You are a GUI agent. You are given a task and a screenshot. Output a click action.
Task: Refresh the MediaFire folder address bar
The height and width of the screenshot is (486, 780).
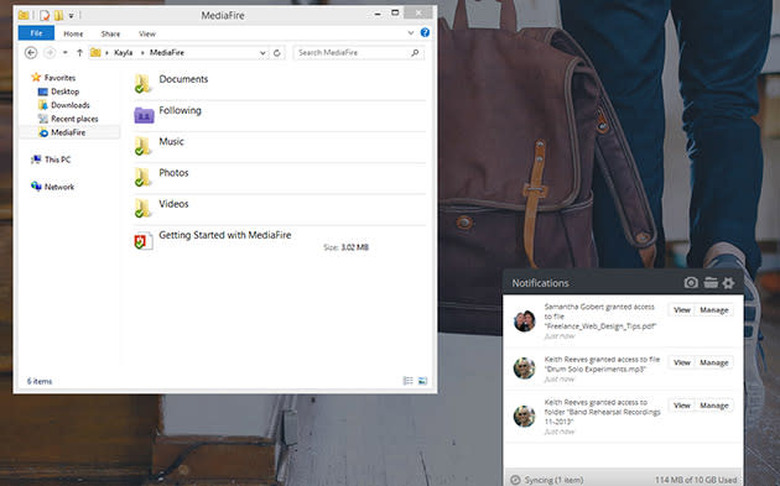(x=277, y=53)
